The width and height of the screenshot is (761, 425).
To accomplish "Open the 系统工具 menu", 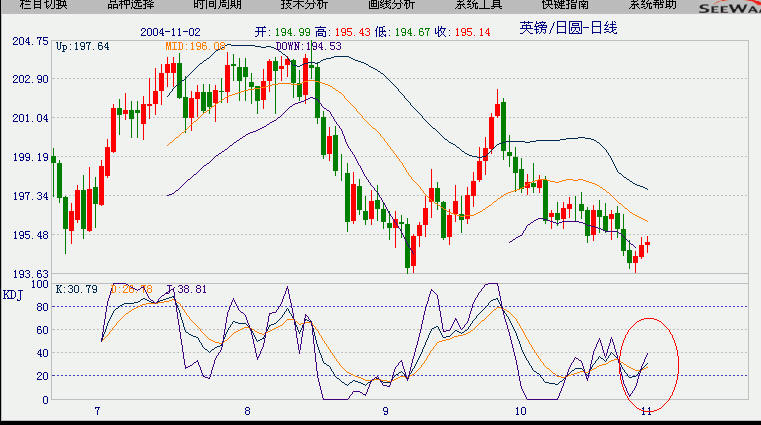I will pyautogui.click(x=478, y=5).
